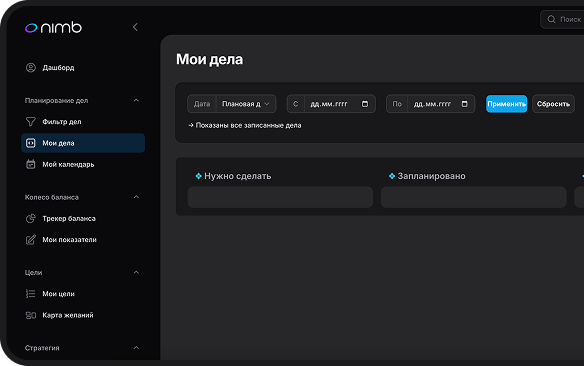584x366 pixels.
Task: Click the Дата label in the filter
Action: [202, 104]
